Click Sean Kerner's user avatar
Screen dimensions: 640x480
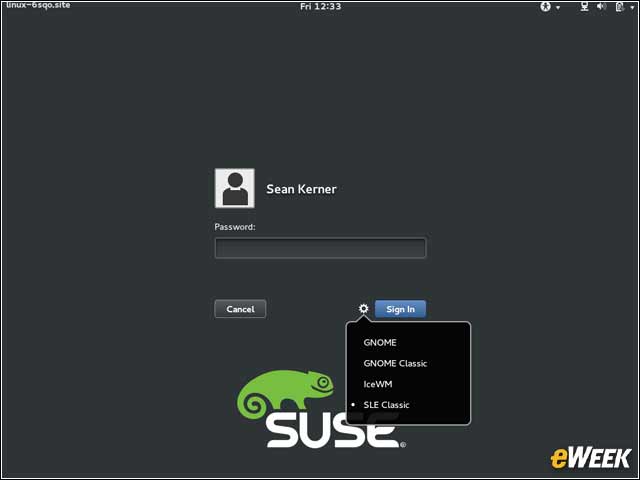235,188
